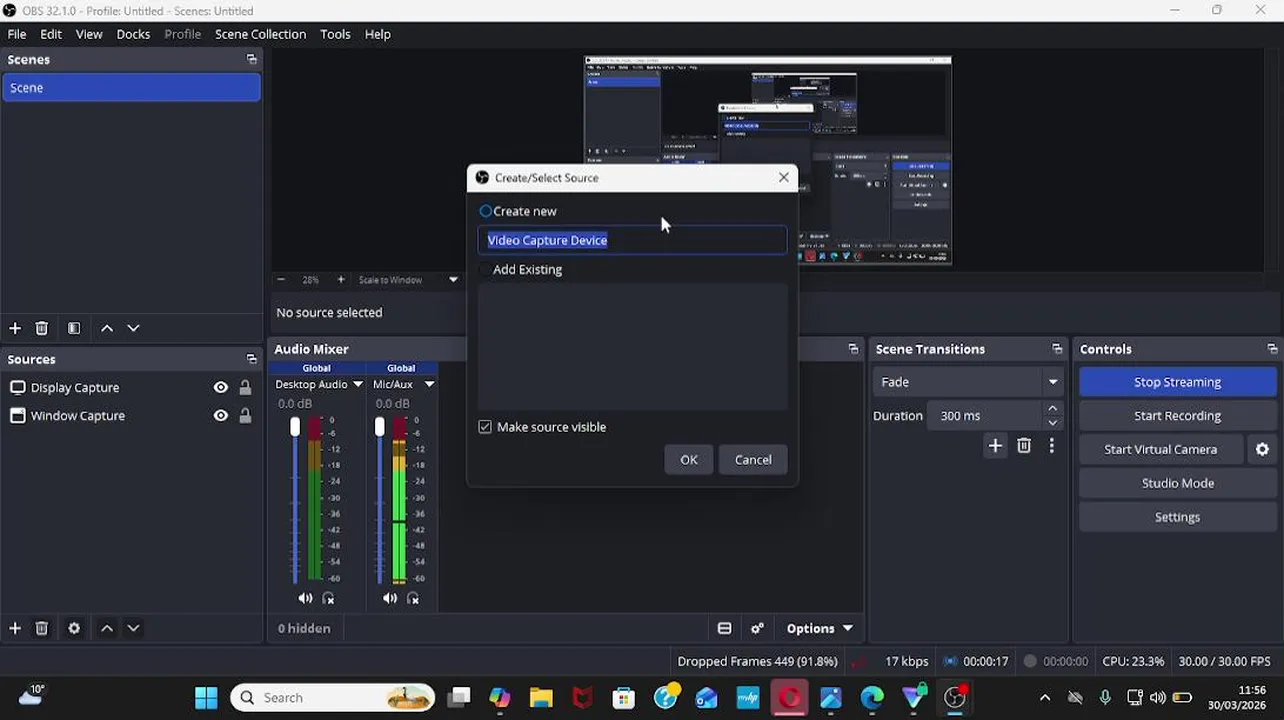Uncheck Make source visible

[x=485, y=427]
